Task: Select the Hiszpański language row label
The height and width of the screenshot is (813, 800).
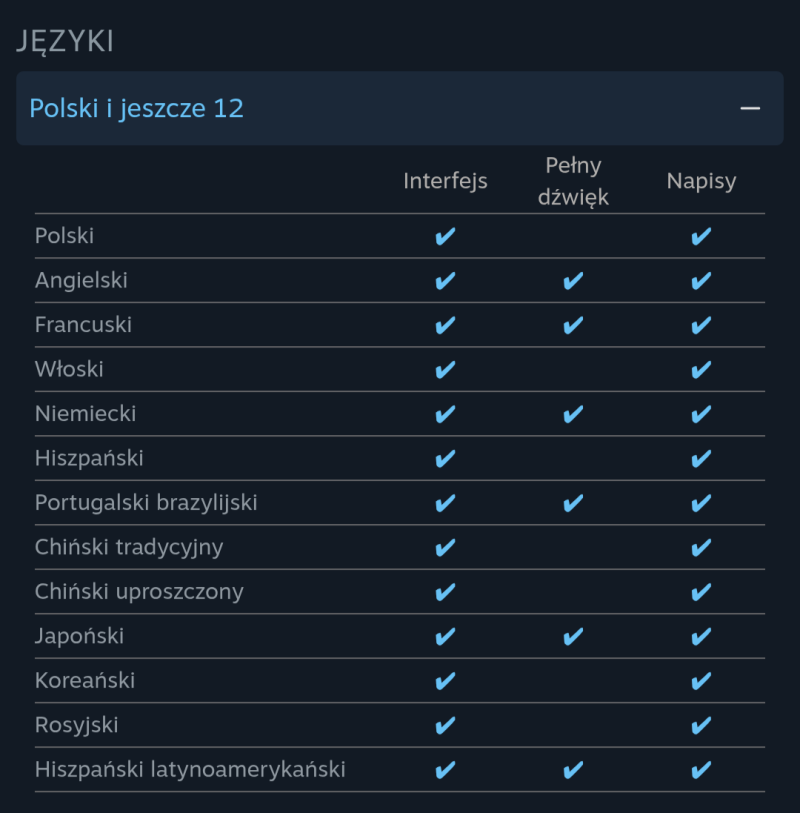Action: click(x=89, y=458)
